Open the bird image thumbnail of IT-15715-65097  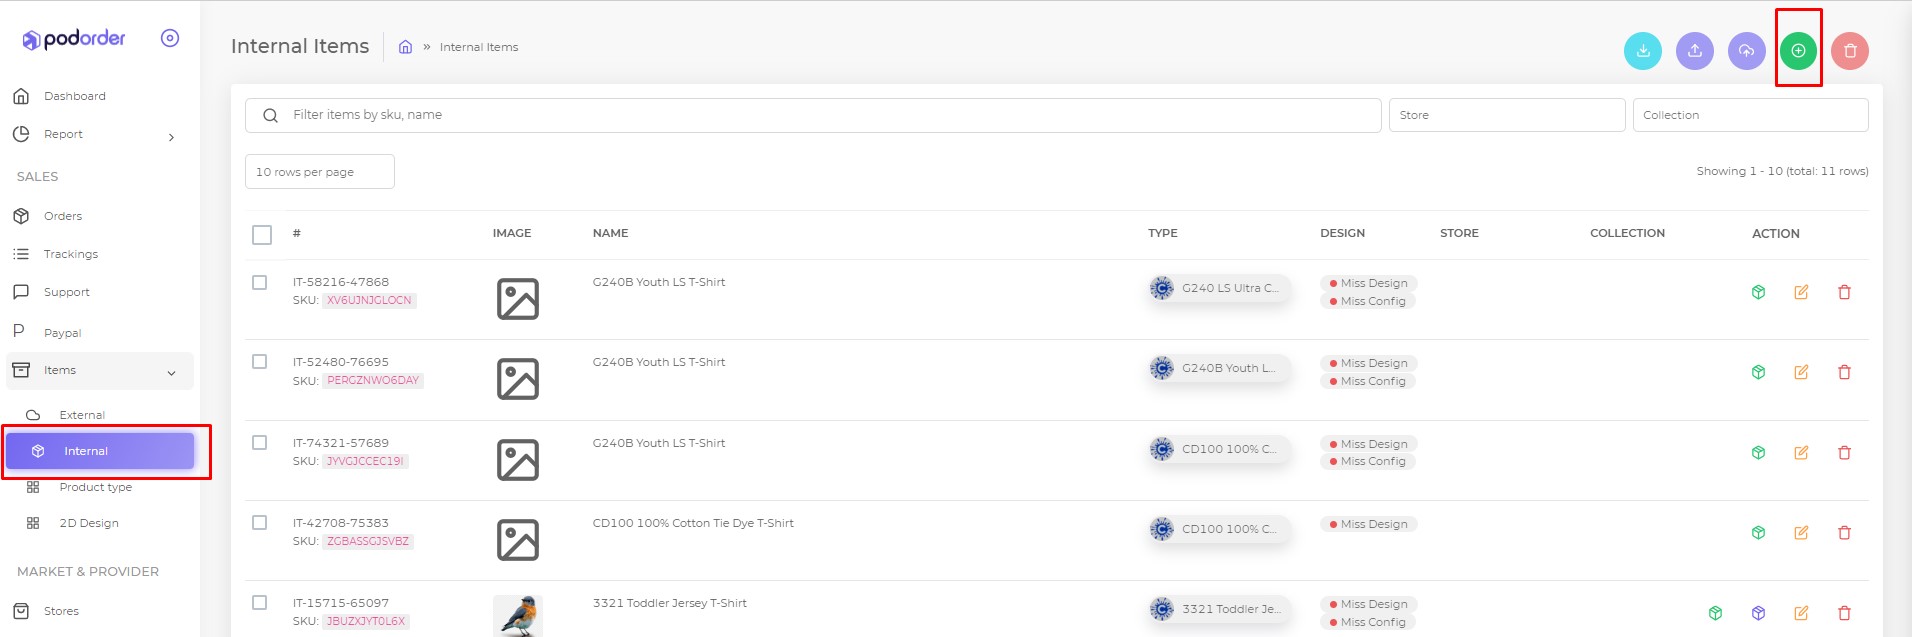pos(518,615)
